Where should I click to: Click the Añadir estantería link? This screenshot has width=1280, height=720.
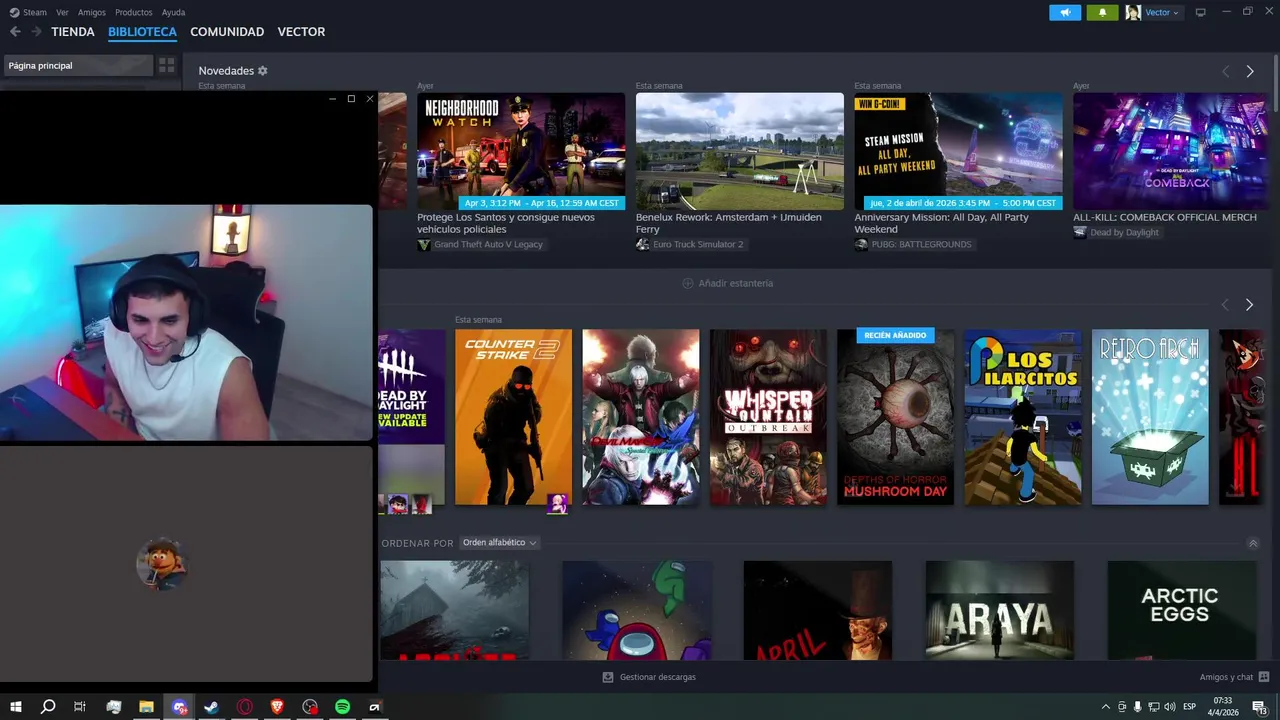[x=735, y=283]
